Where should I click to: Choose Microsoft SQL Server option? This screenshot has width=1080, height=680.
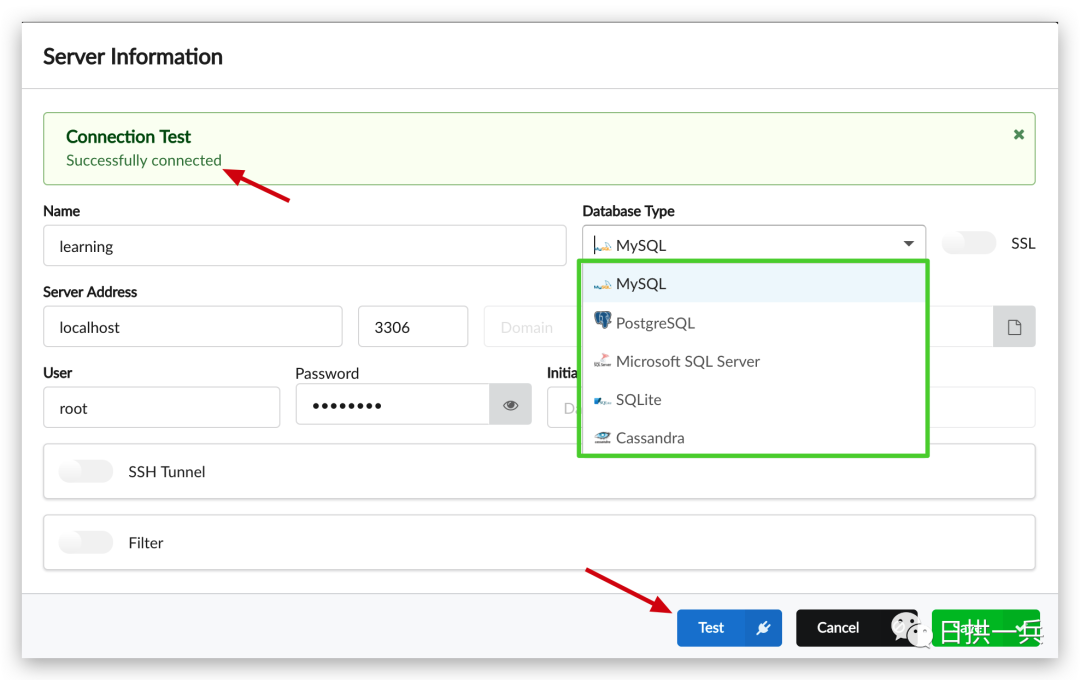(754, 361)
